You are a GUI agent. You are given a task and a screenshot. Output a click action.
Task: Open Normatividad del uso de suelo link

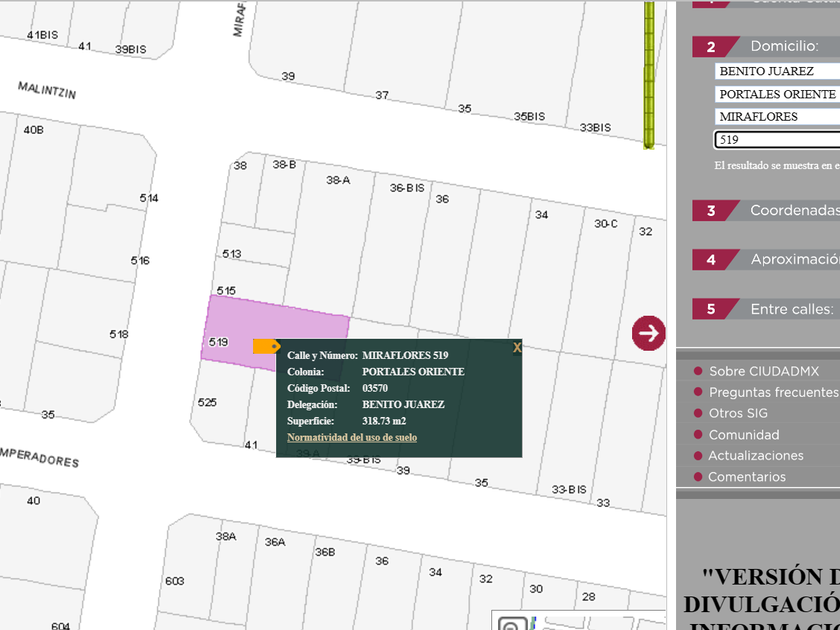point(352,438)
